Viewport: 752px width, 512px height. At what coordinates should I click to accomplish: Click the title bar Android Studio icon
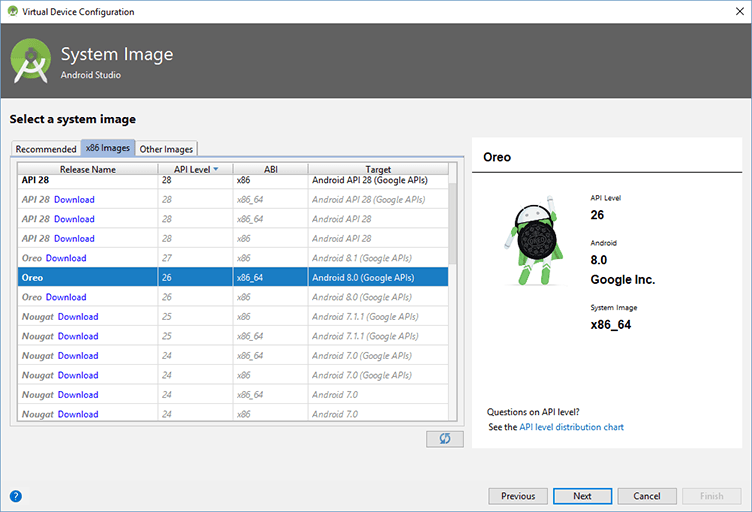tap(12, 11)
